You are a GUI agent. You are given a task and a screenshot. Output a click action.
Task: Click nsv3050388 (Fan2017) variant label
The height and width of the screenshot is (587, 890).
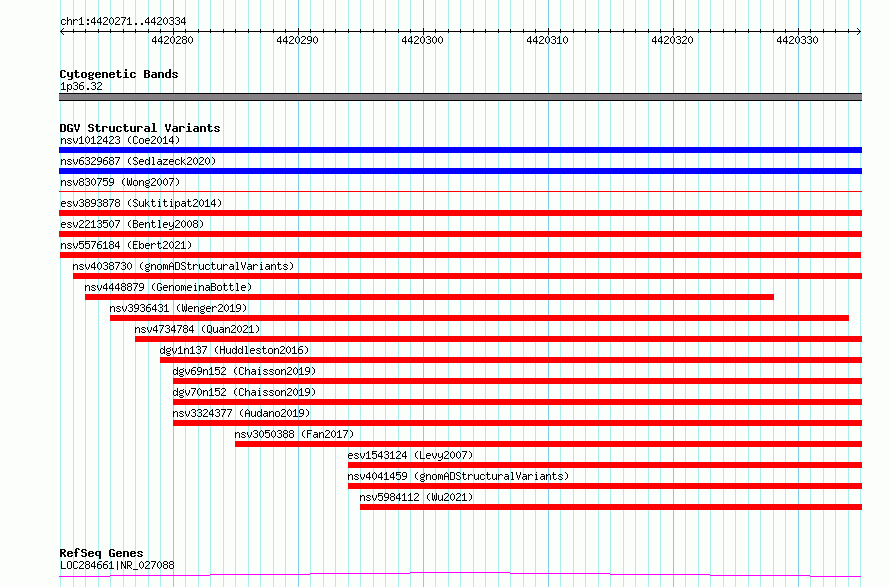point(294,434)
